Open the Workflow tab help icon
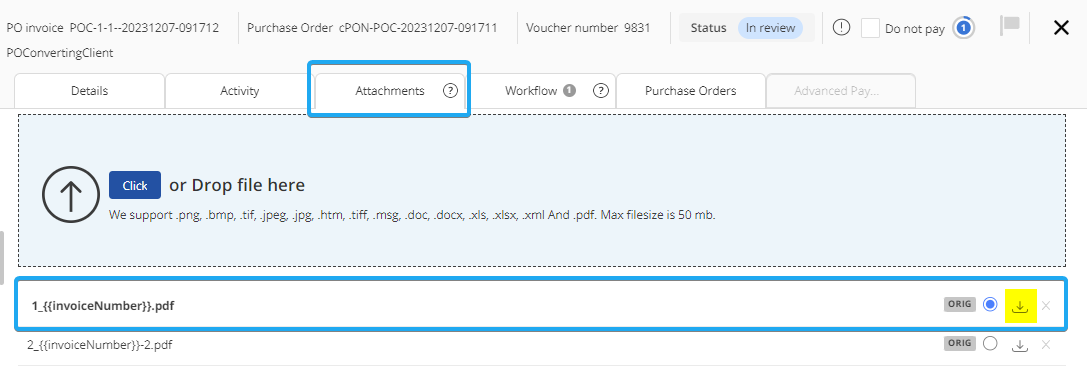Image resolution: width=1087 pixels, height=368 pixels. 601,91
